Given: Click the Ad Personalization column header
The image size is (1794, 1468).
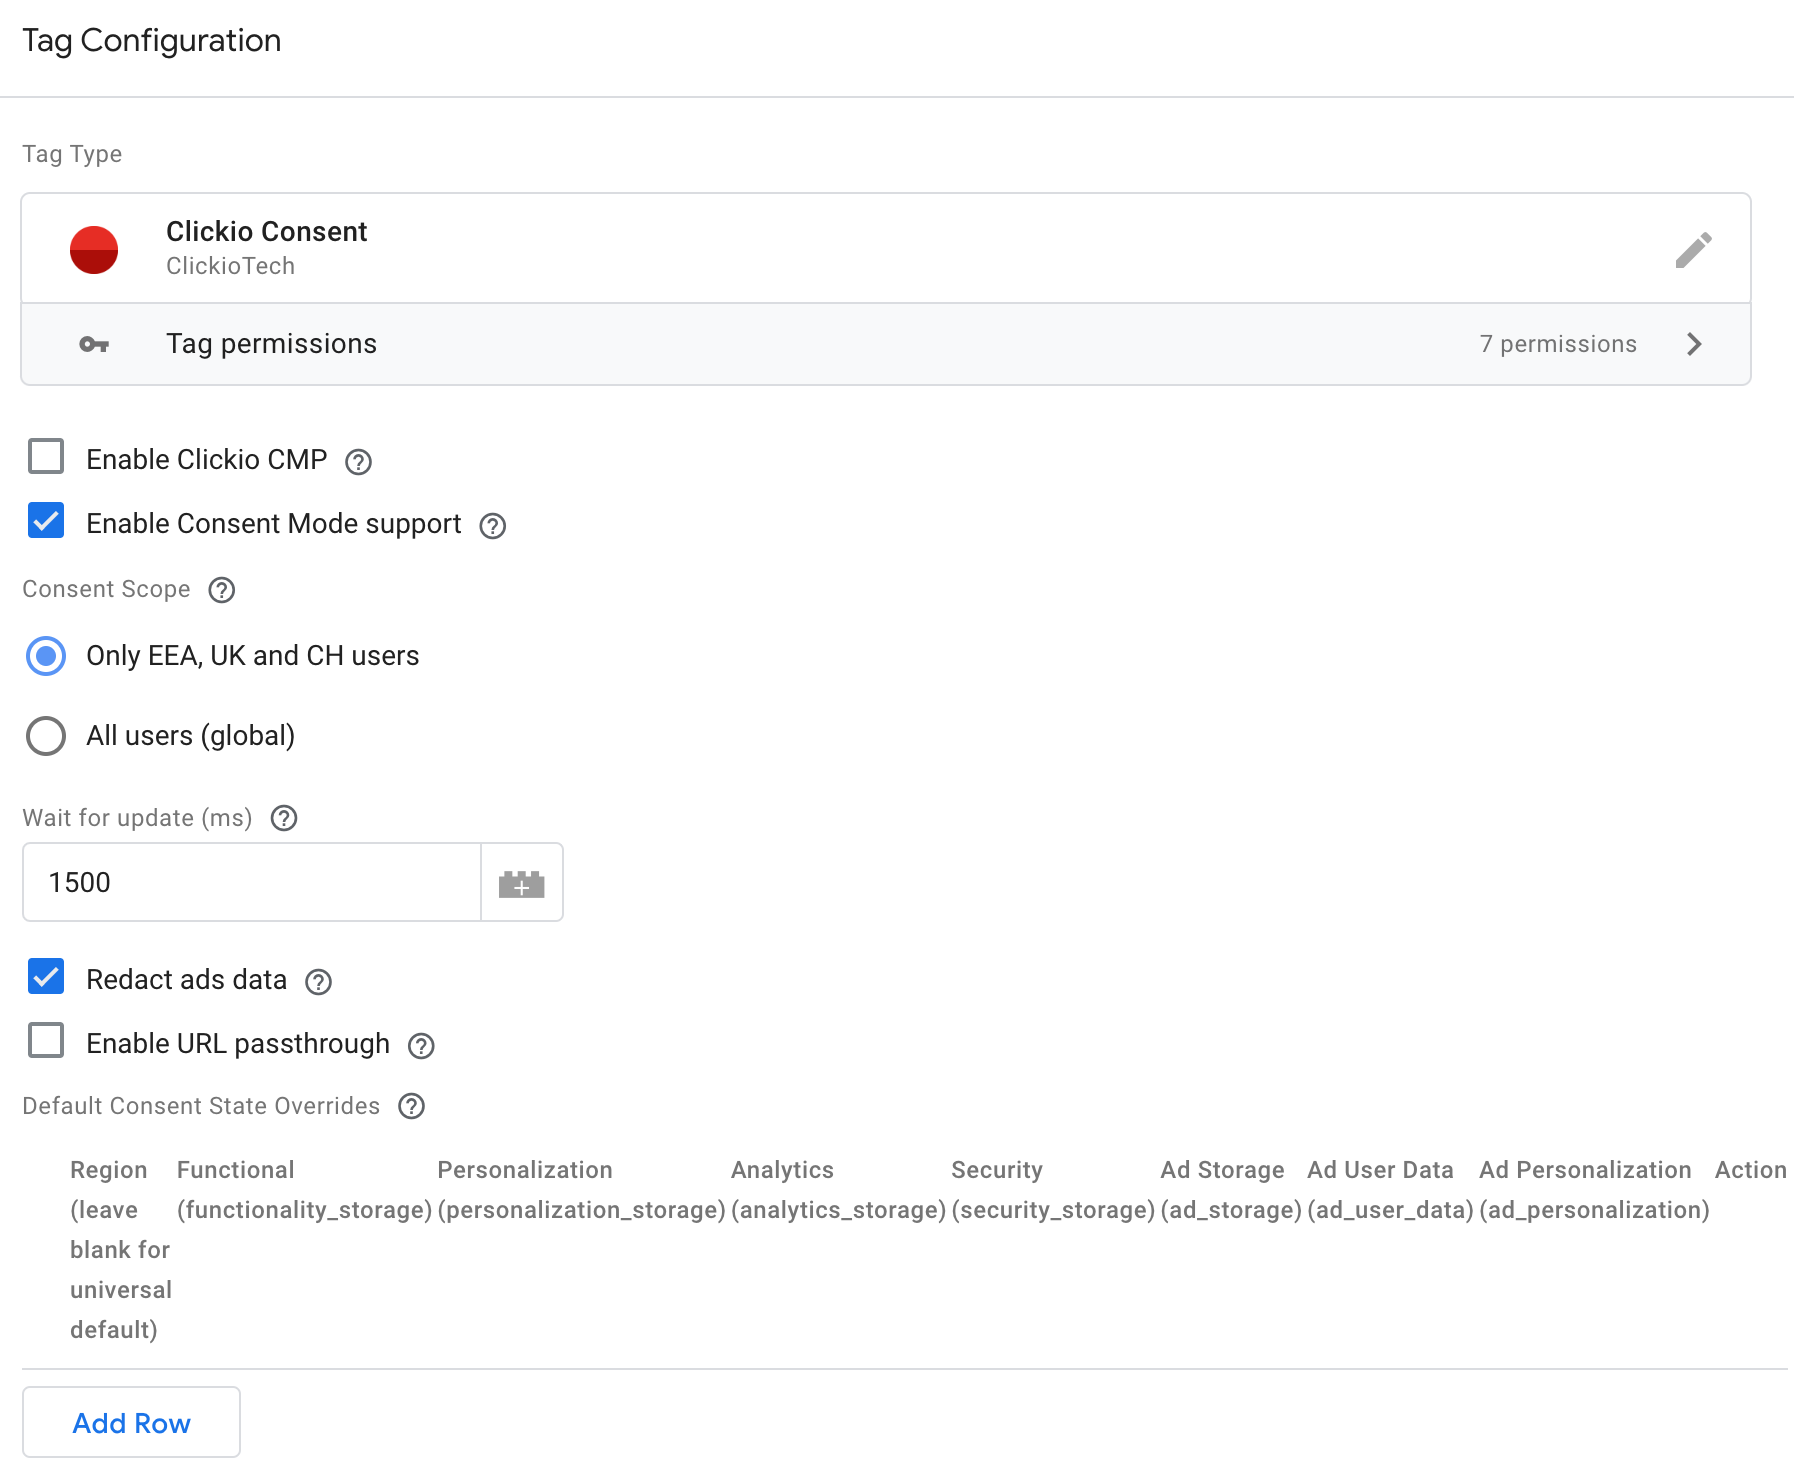Looking at the screenshot, I should [x=1594, y=1190].
